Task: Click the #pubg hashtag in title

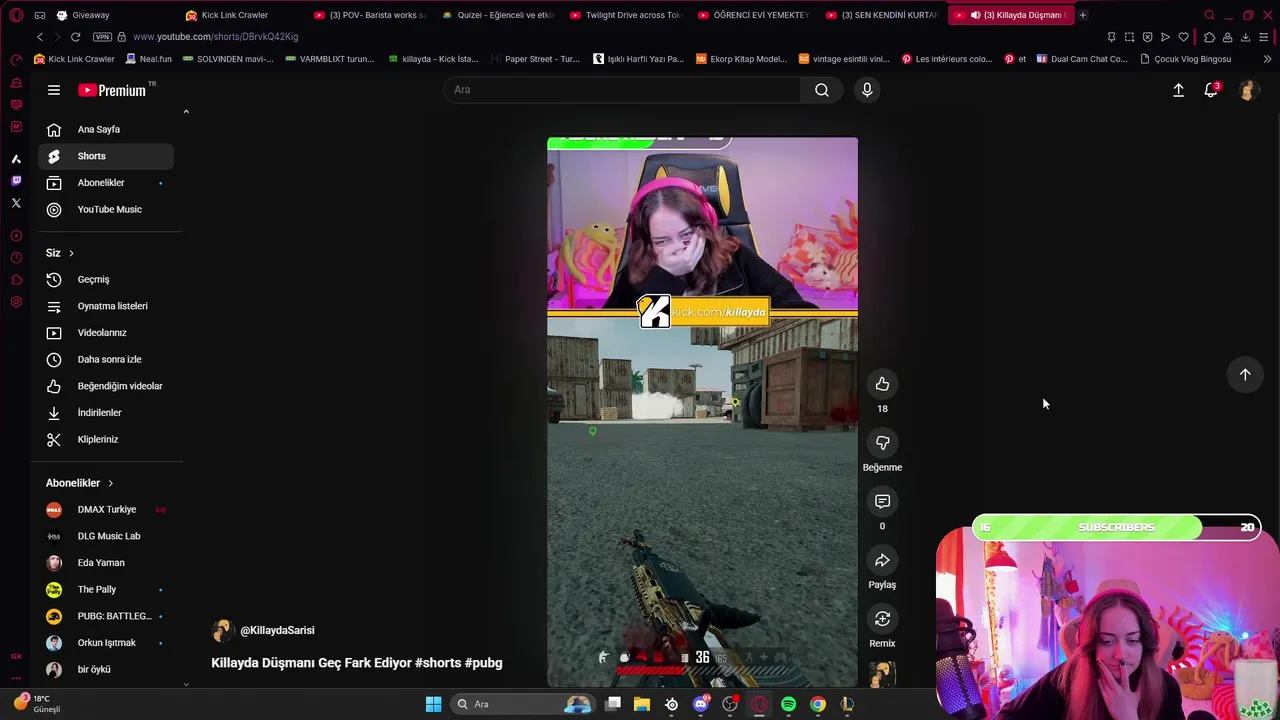Action: tap(484, 663)
